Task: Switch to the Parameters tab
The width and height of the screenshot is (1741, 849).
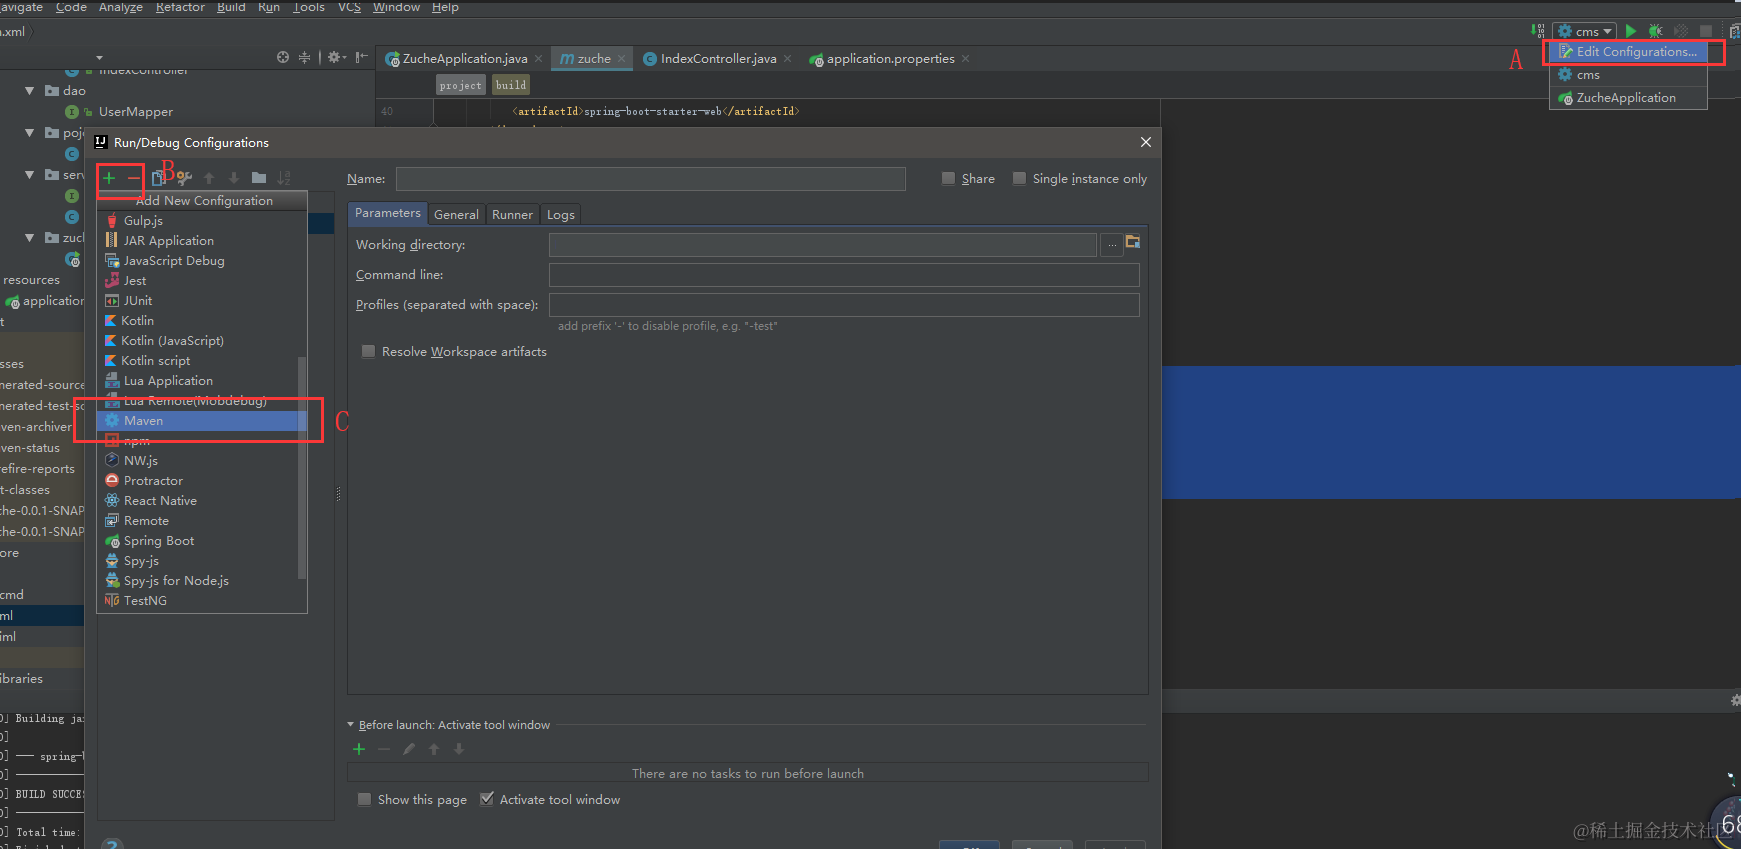Action: pyautogui.click(x=388, y=213)
